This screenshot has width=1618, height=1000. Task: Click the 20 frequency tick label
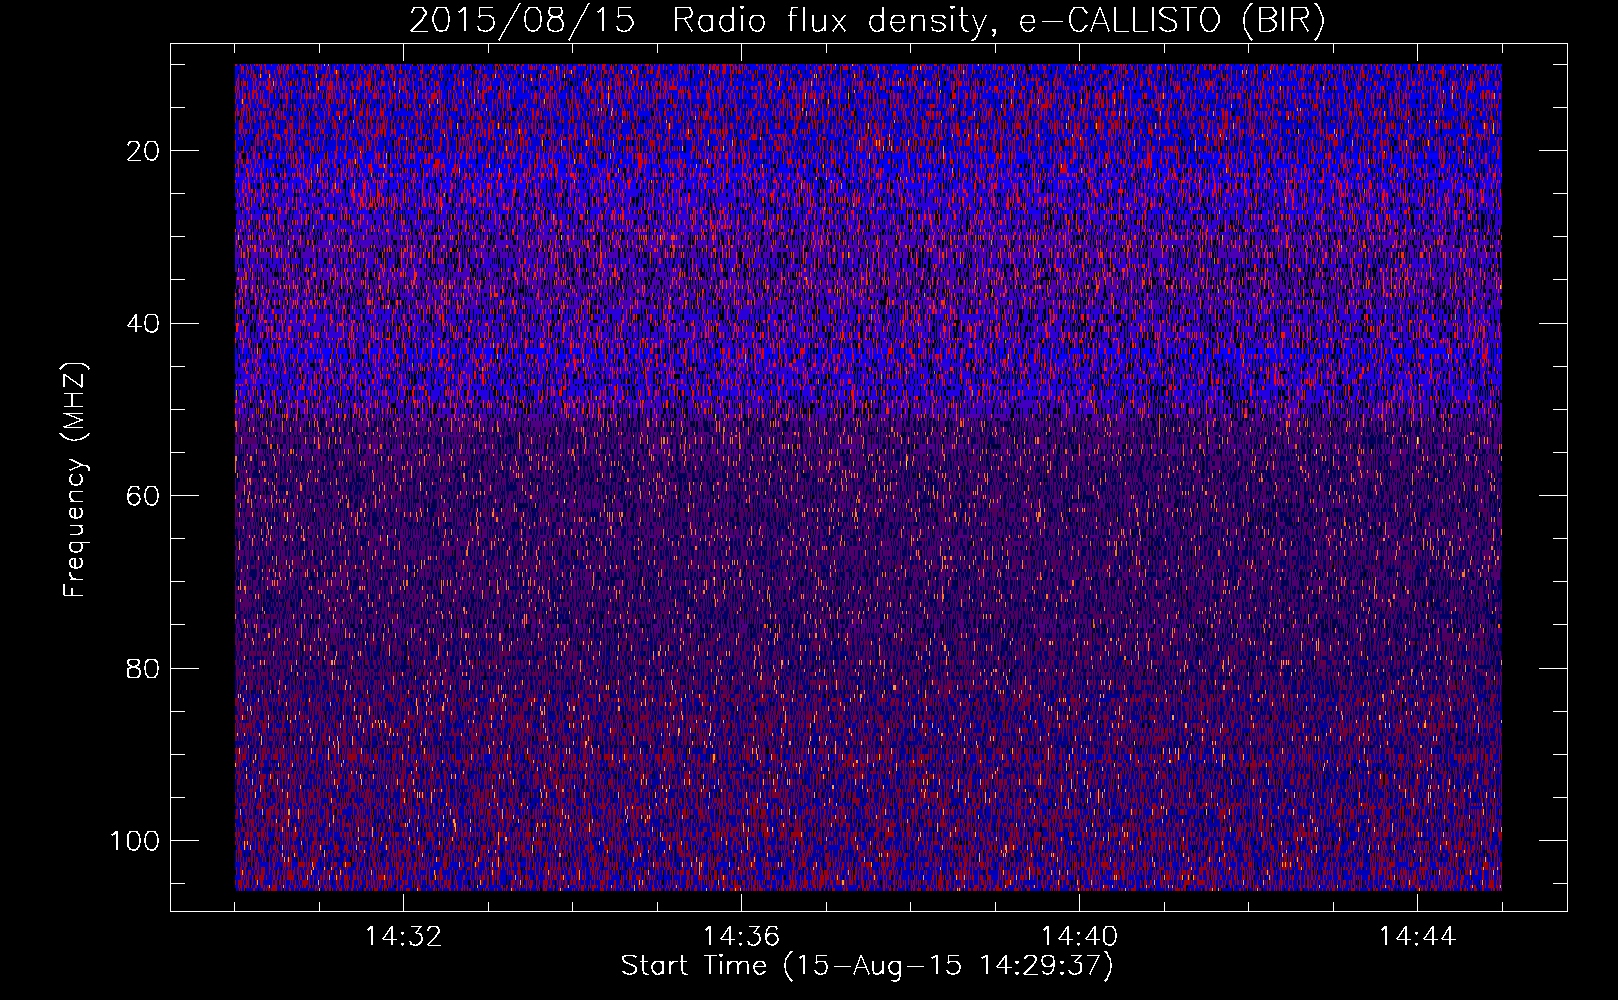[x=144, y=151]
